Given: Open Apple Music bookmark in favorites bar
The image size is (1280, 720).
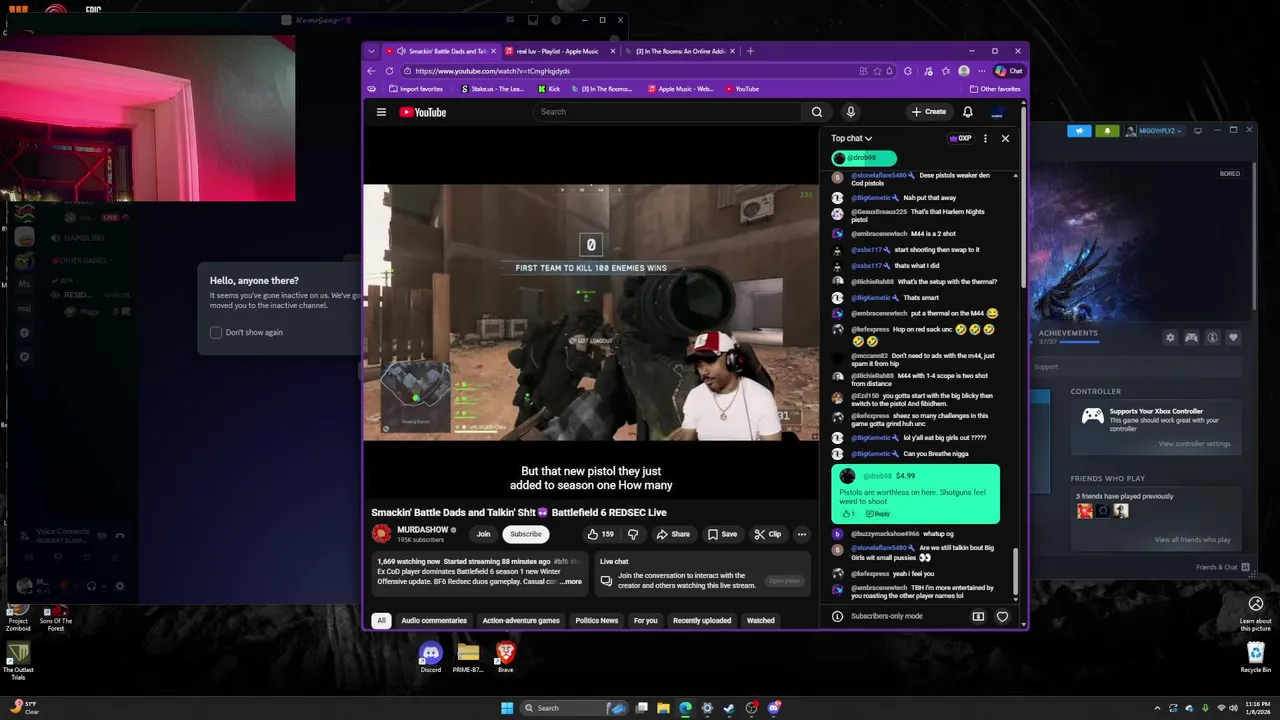Looking at the screenshot, I should (x=681, y=89).
